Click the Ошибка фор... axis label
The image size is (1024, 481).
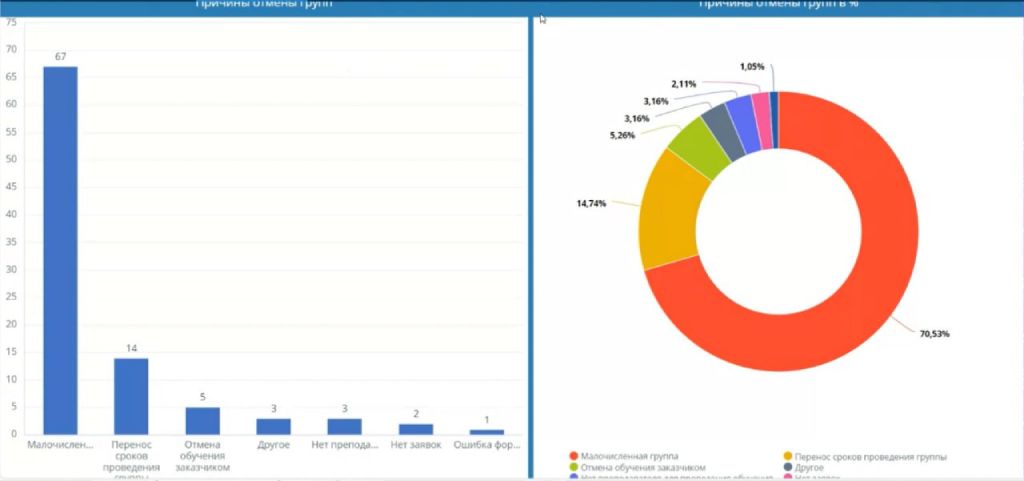click(x=487, y=445)
